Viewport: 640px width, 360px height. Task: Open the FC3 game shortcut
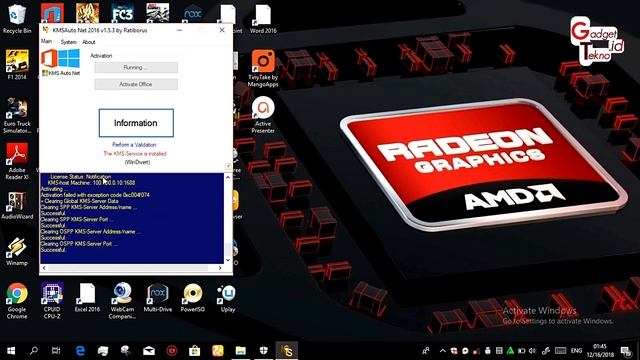click(122, 13)
